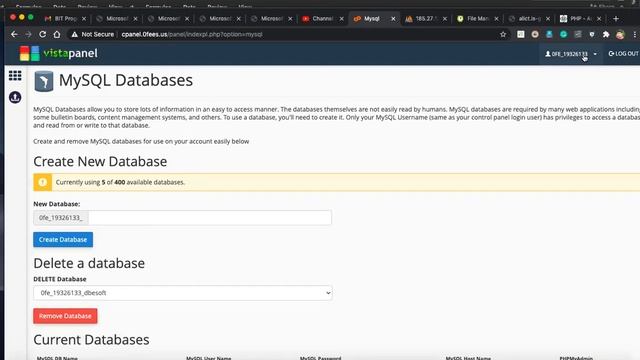Open the Chrome three-dot menu
The image size is (640, 360).
coord(635,35)
